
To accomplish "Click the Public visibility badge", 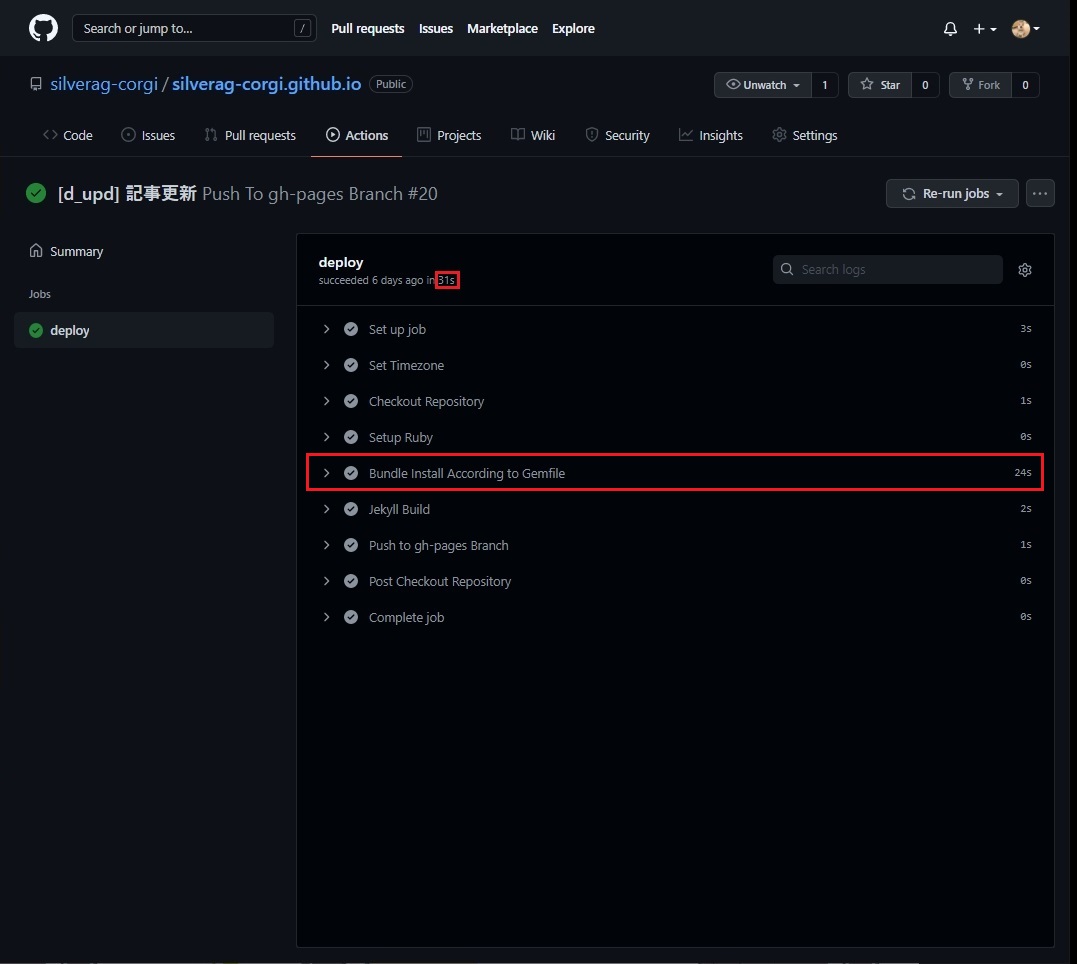I will click(391, 84).
